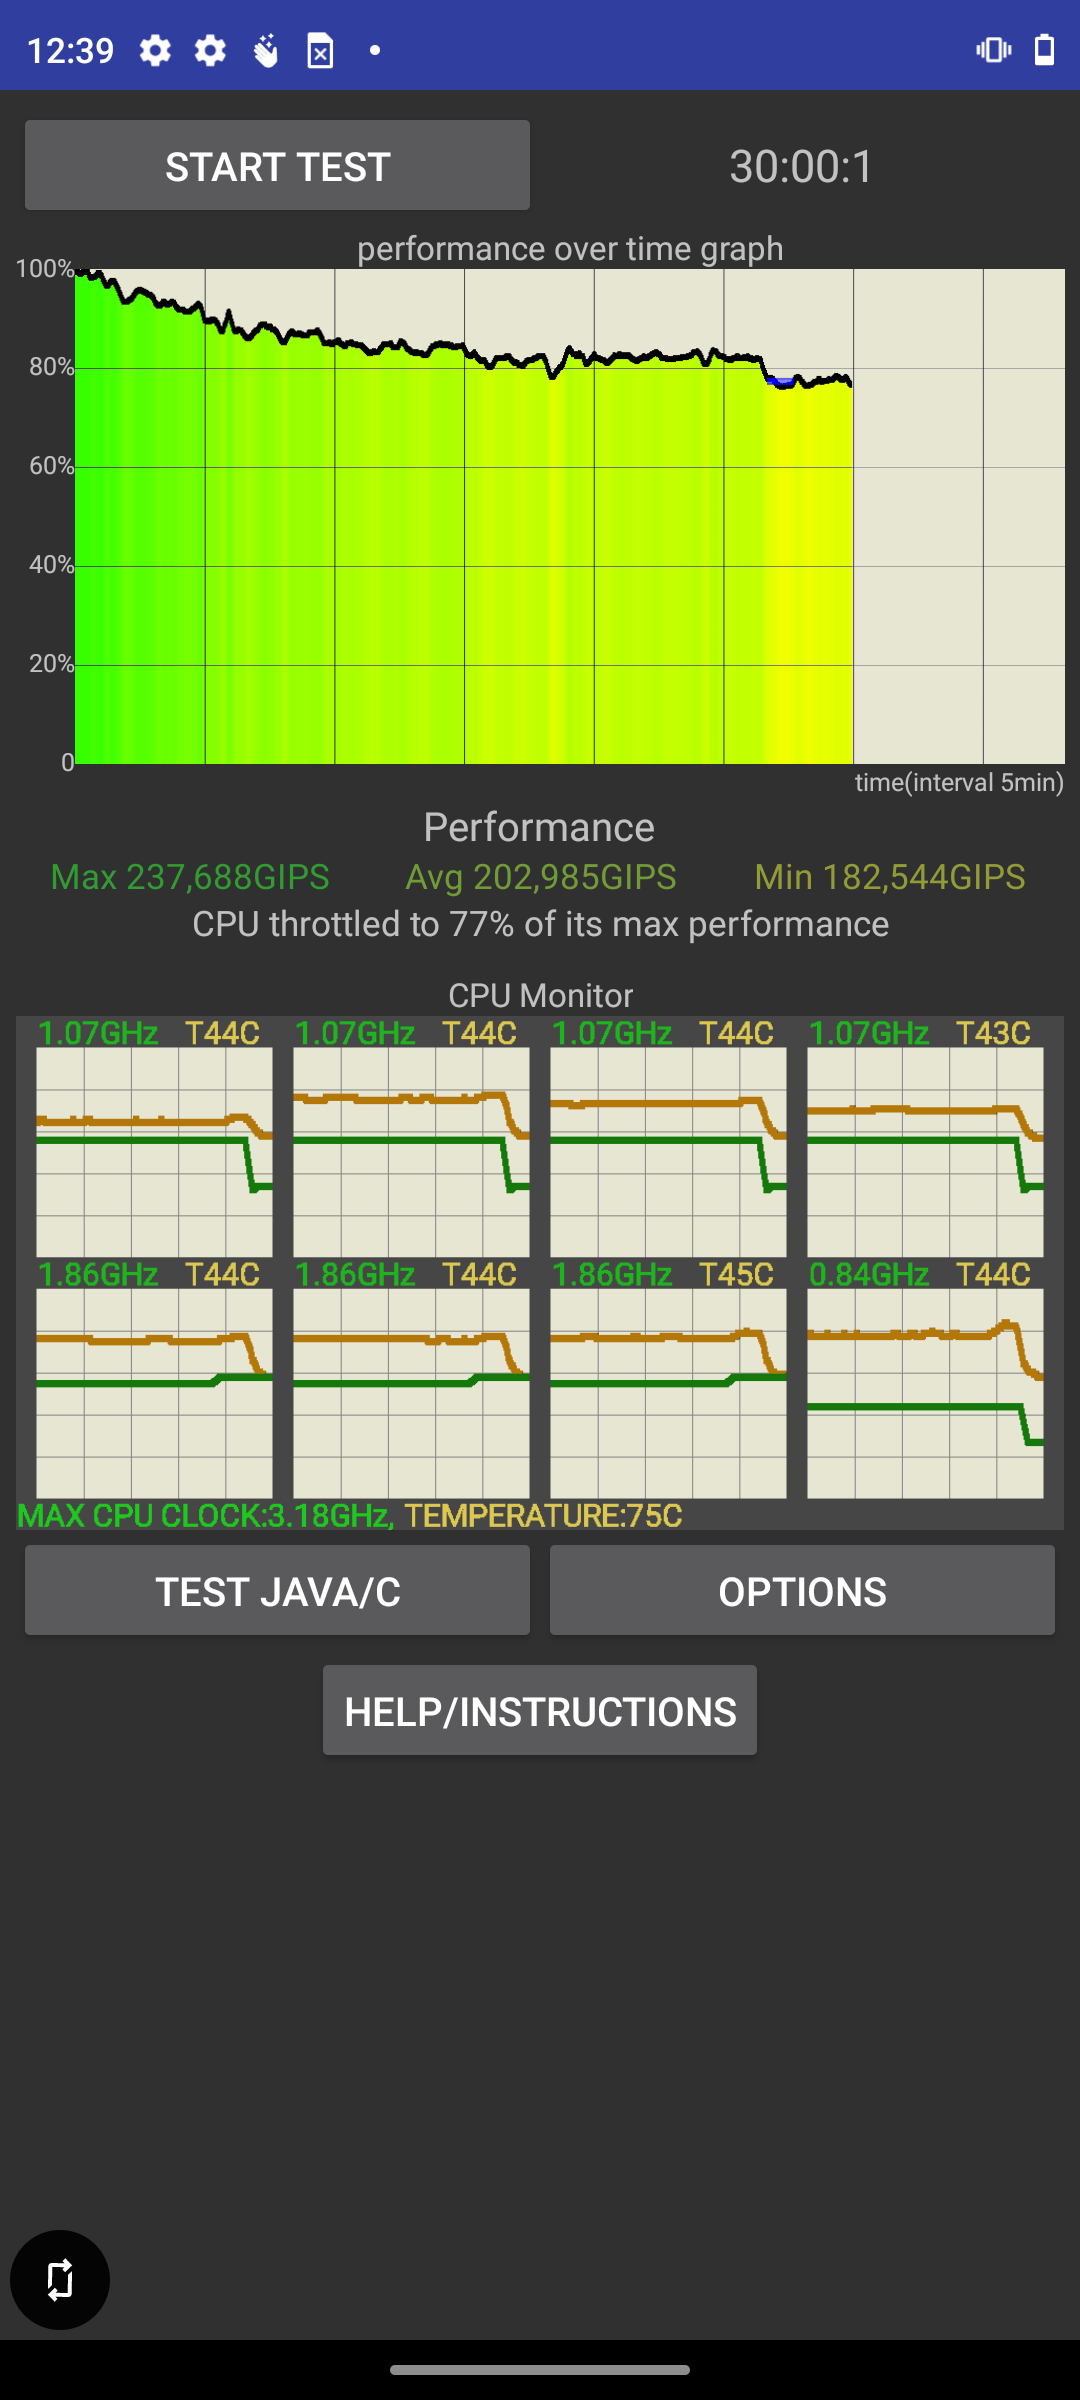Tap the battery icon in status bar
The height and width of the screenshot is (2400, 1080).
click(1044, 50)
